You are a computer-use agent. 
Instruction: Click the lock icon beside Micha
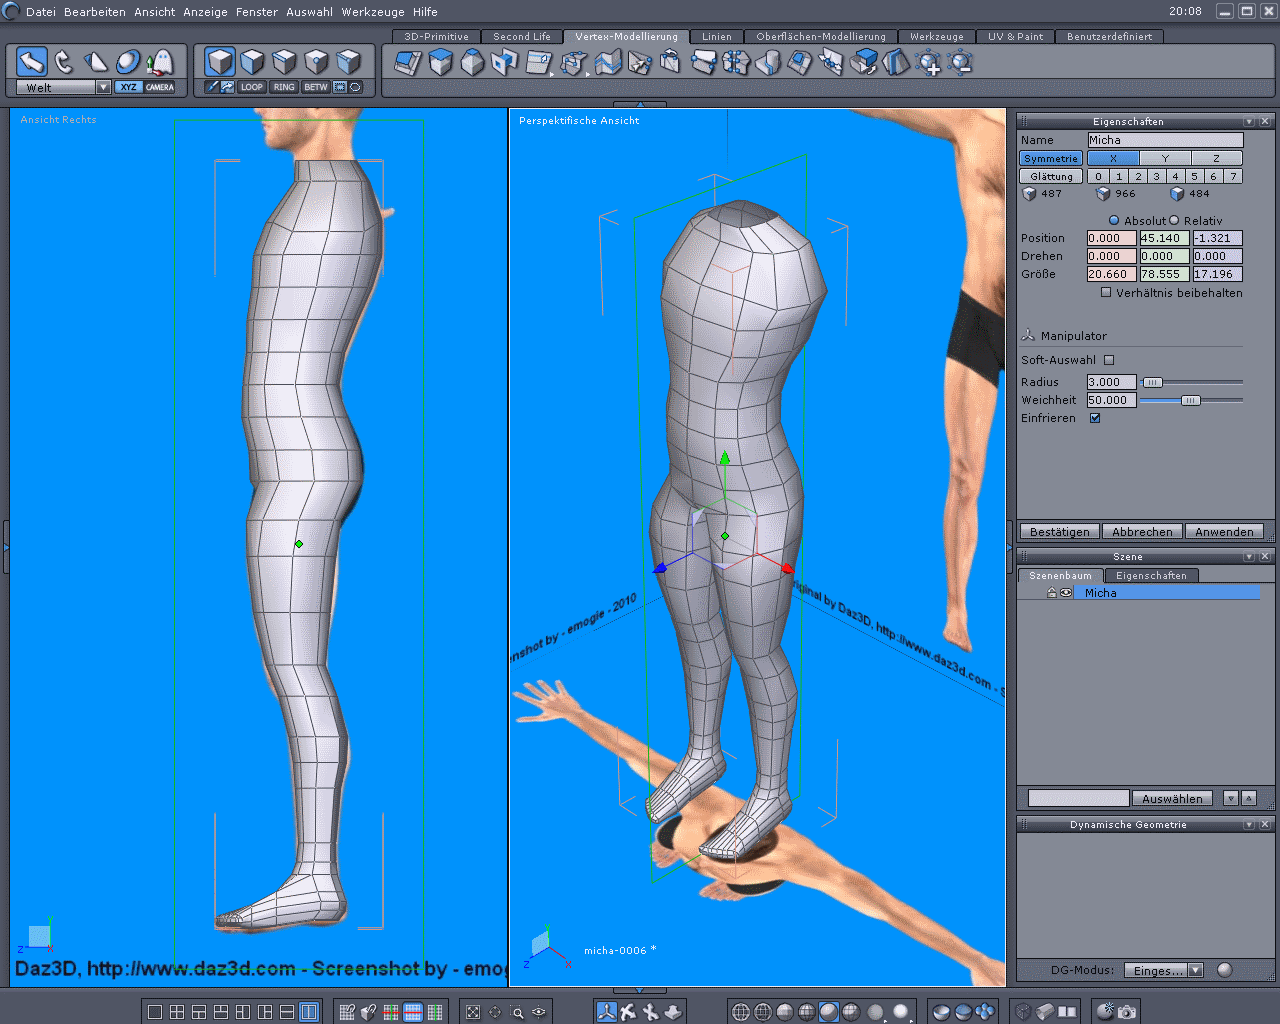tap(1052, 593)
